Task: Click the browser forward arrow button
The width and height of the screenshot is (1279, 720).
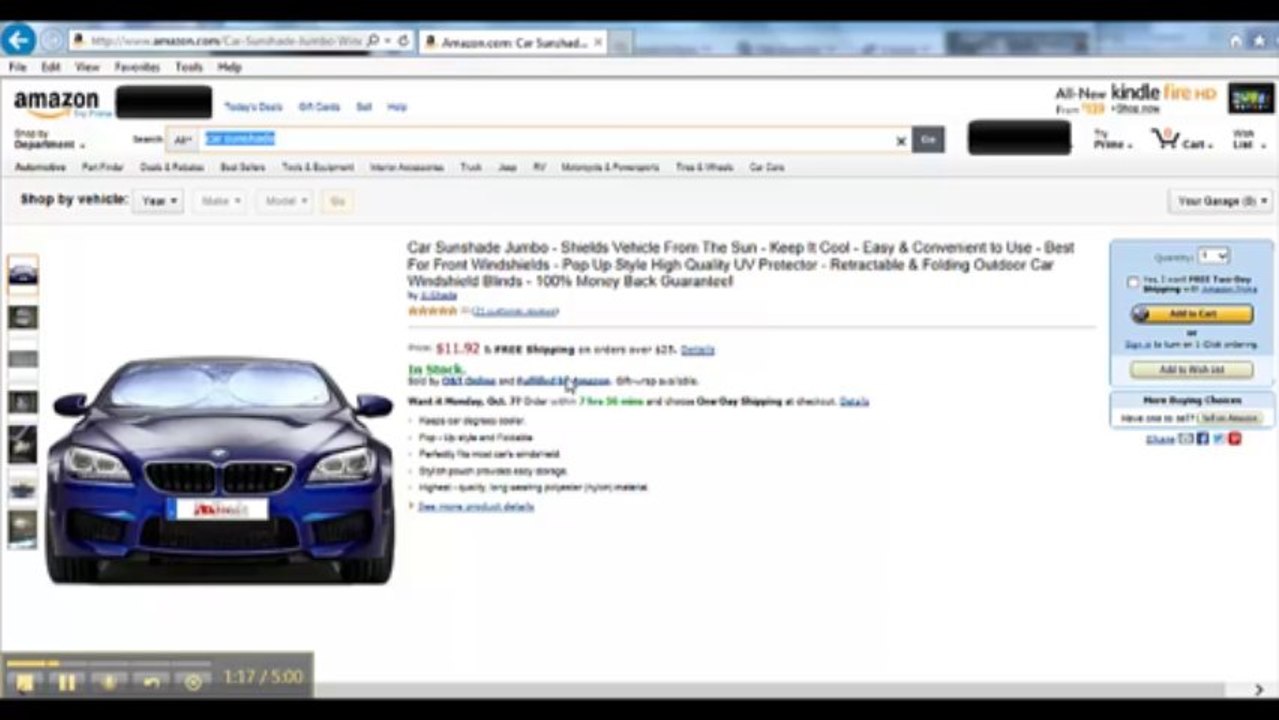Action: [x=51, y=41]
